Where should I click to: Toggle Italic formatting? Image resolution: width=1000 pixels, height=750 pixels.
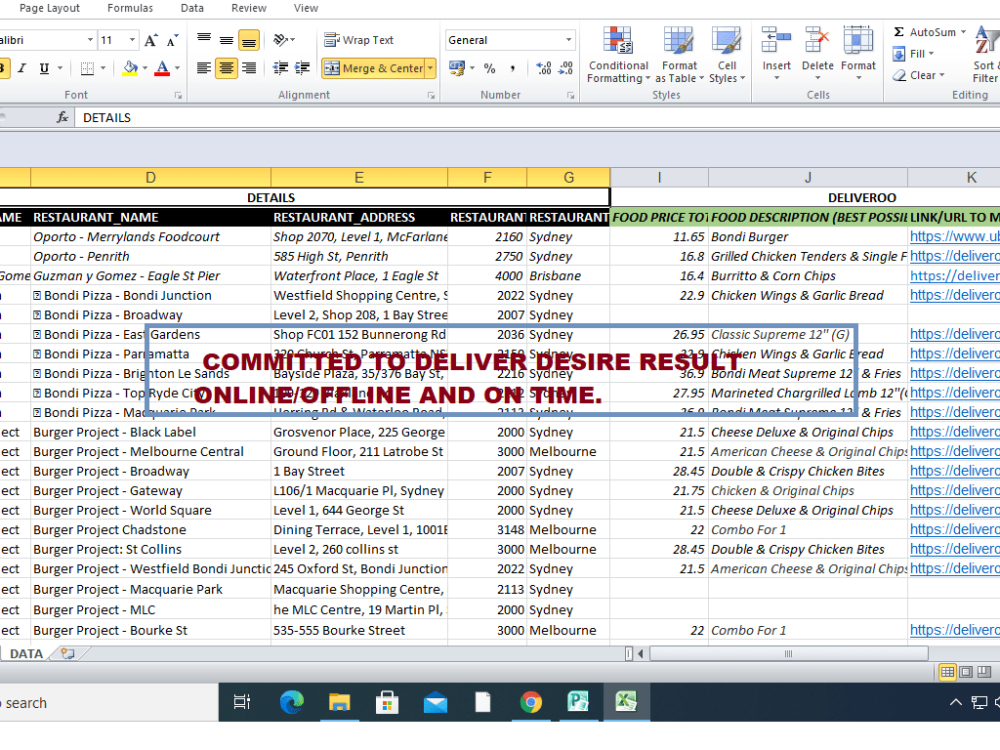tap(20, 68)
